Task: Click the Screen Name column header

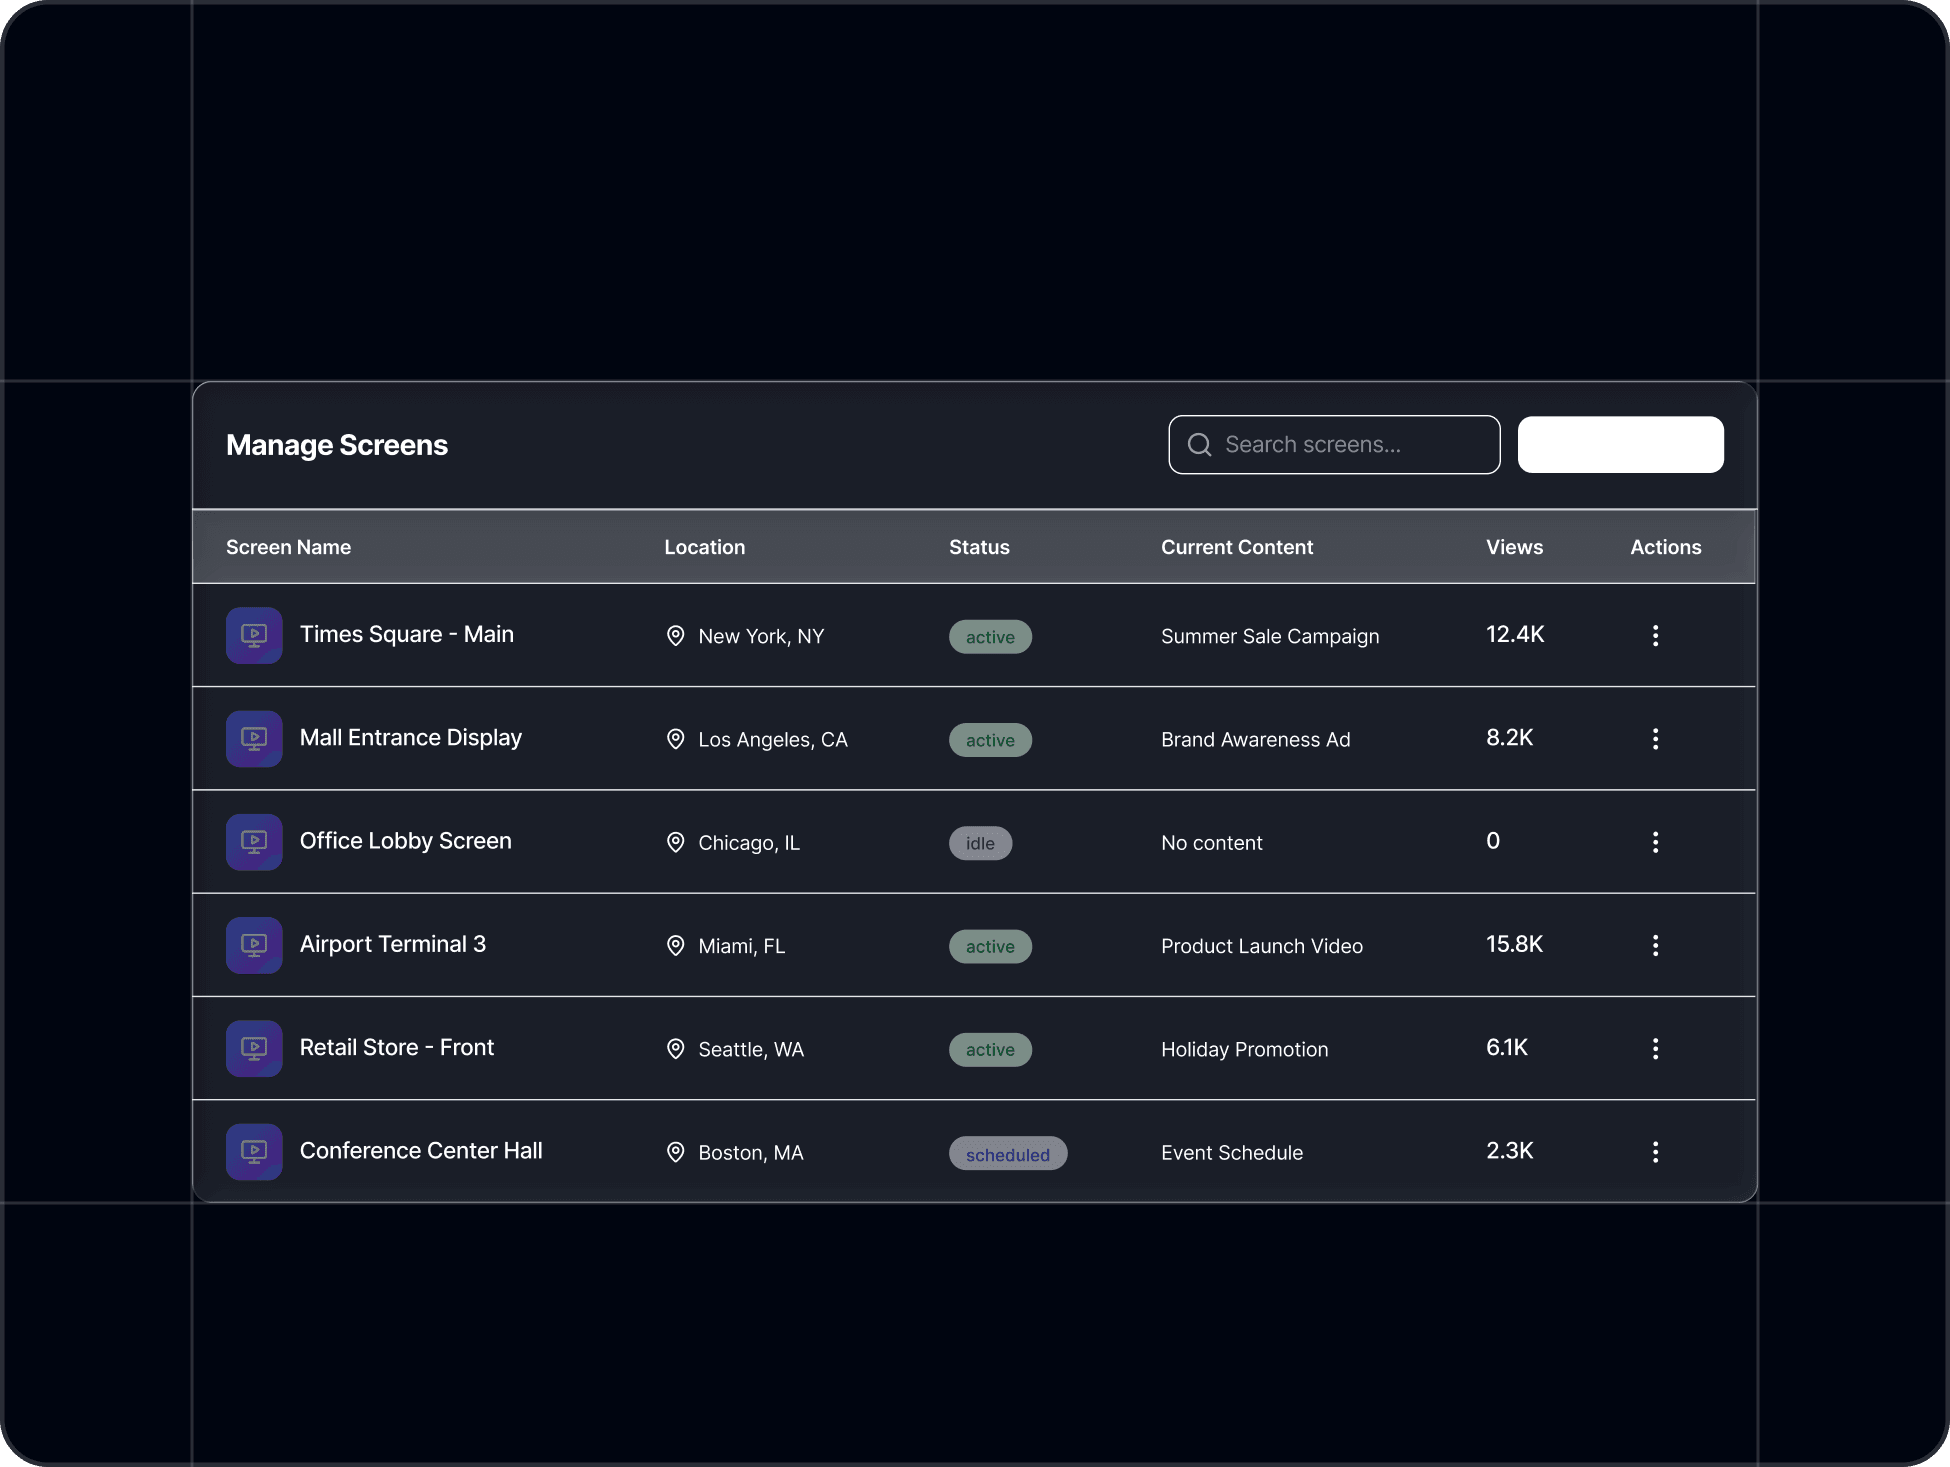Action: tap(288, 547)
